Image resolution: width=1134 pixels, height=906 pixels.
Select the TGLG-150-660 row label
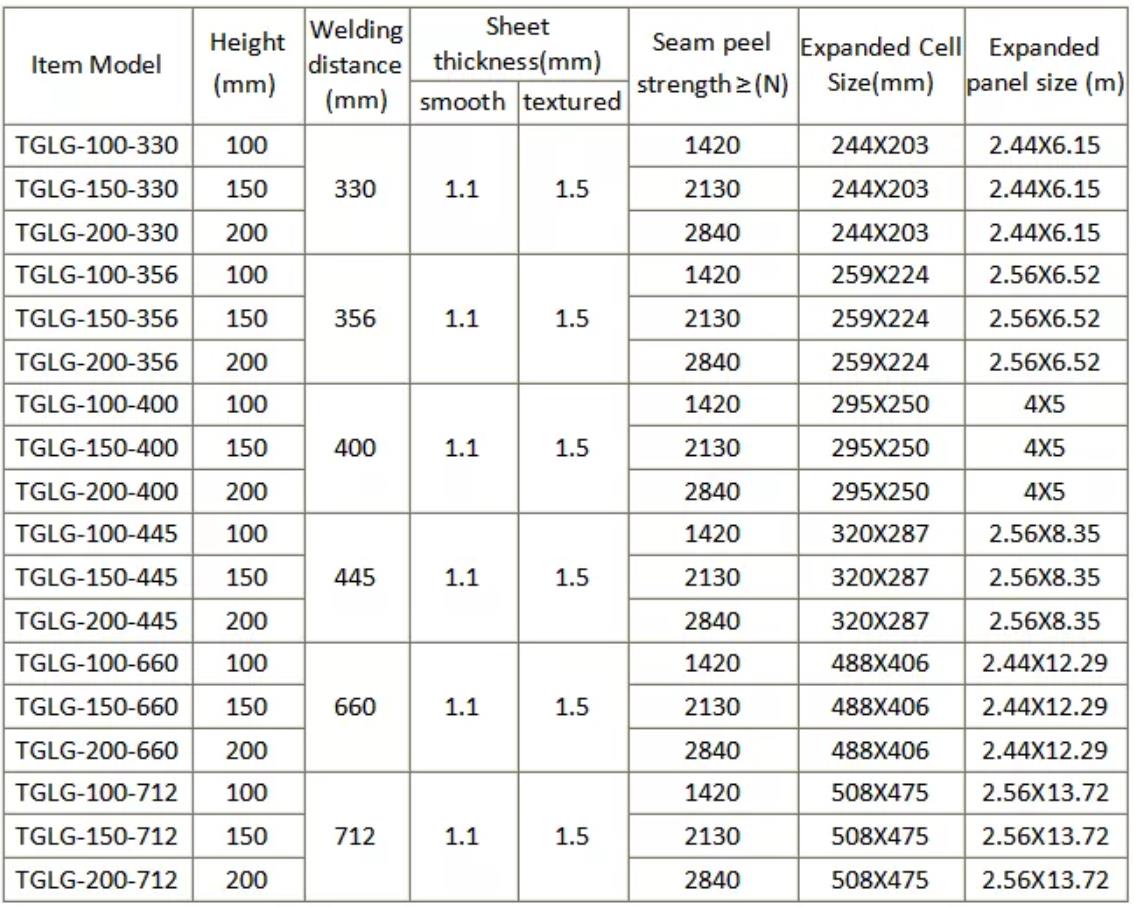[97, 707]
